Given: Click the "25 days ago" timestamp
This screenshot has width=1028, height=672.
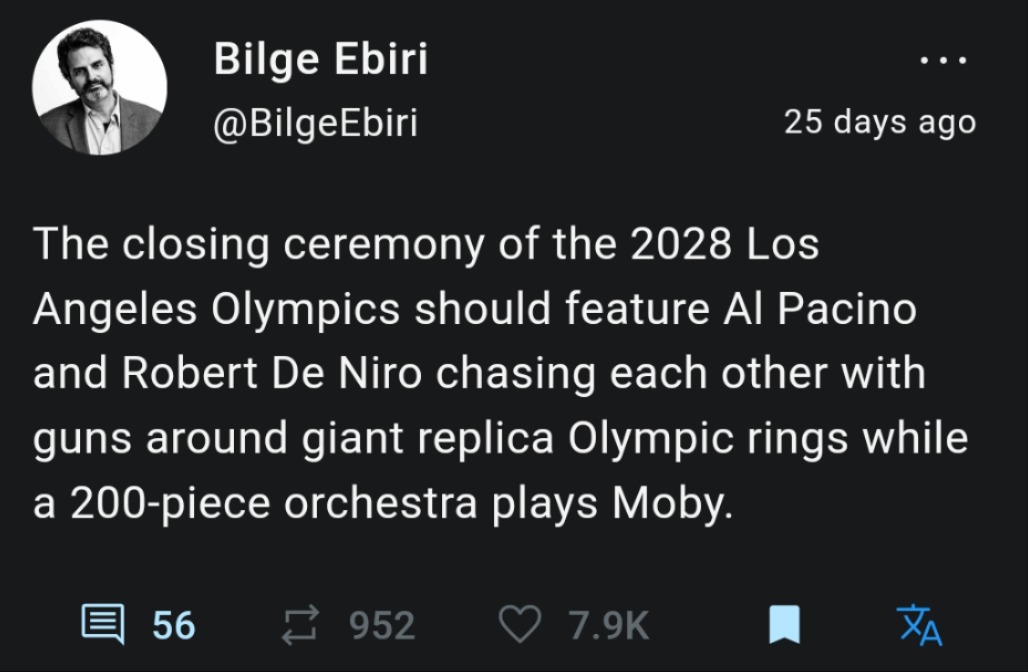Looking at the screenshot, I should (879, 122).
